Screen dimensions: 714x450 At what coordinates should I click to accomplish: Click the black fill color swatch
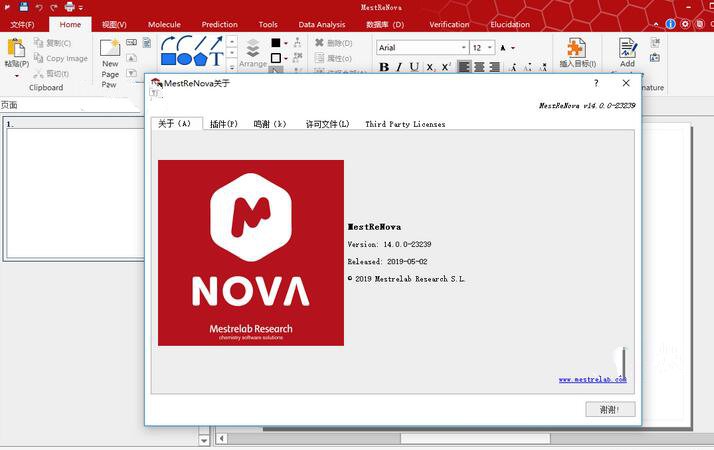point(276,43)
